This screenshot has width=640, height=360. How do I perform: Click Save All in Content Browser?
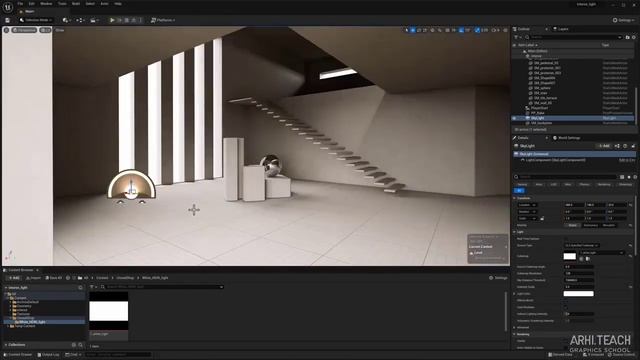(x=54, y=278)
